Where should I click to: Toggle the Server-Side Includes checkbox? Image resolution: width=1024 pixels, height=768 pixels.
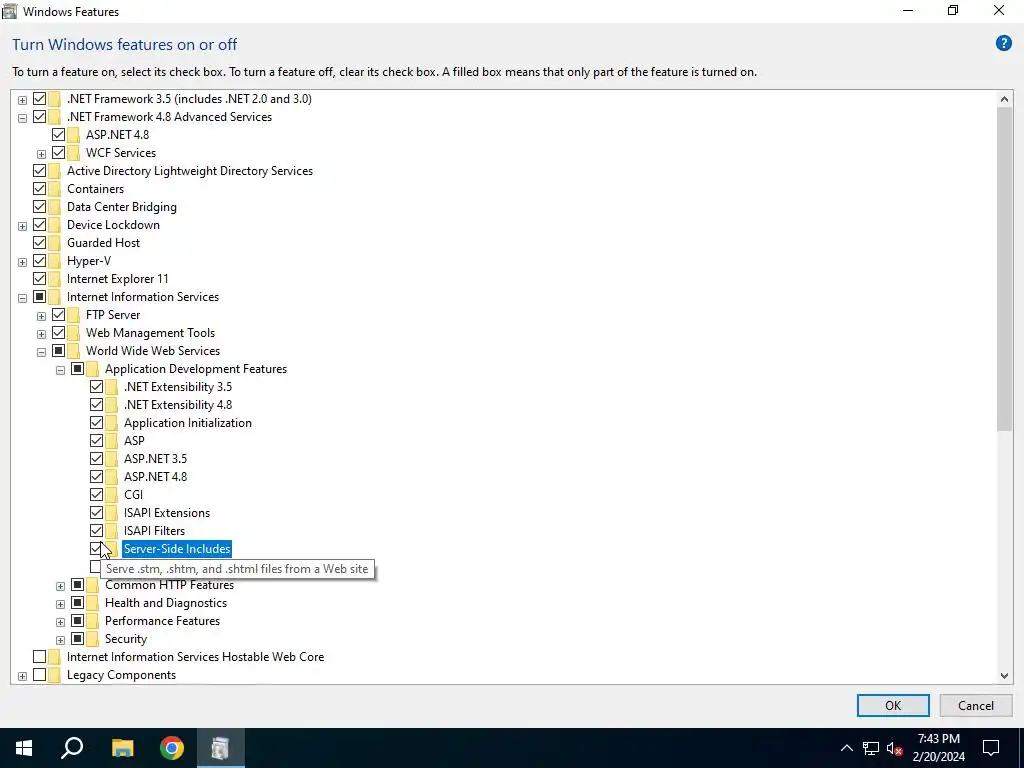tap(96, 549)
